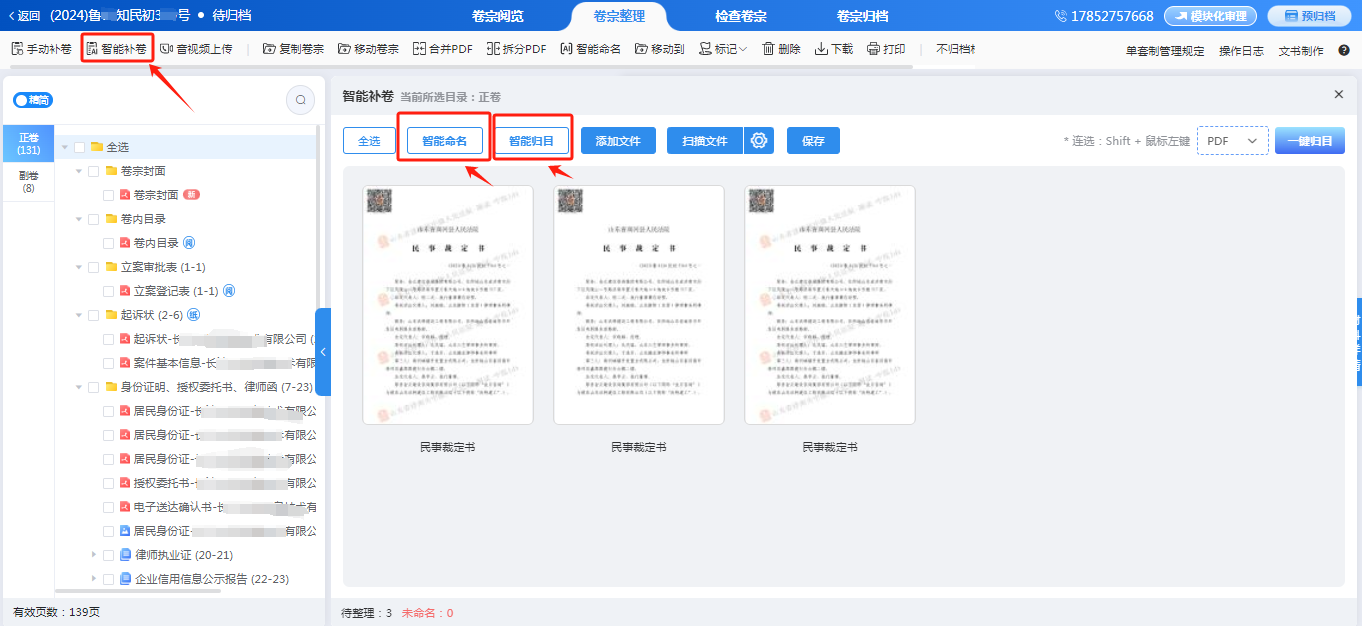Check the 全选 checkbox in tree
This screenshot has width=1362, height=626.
point(80,147)
